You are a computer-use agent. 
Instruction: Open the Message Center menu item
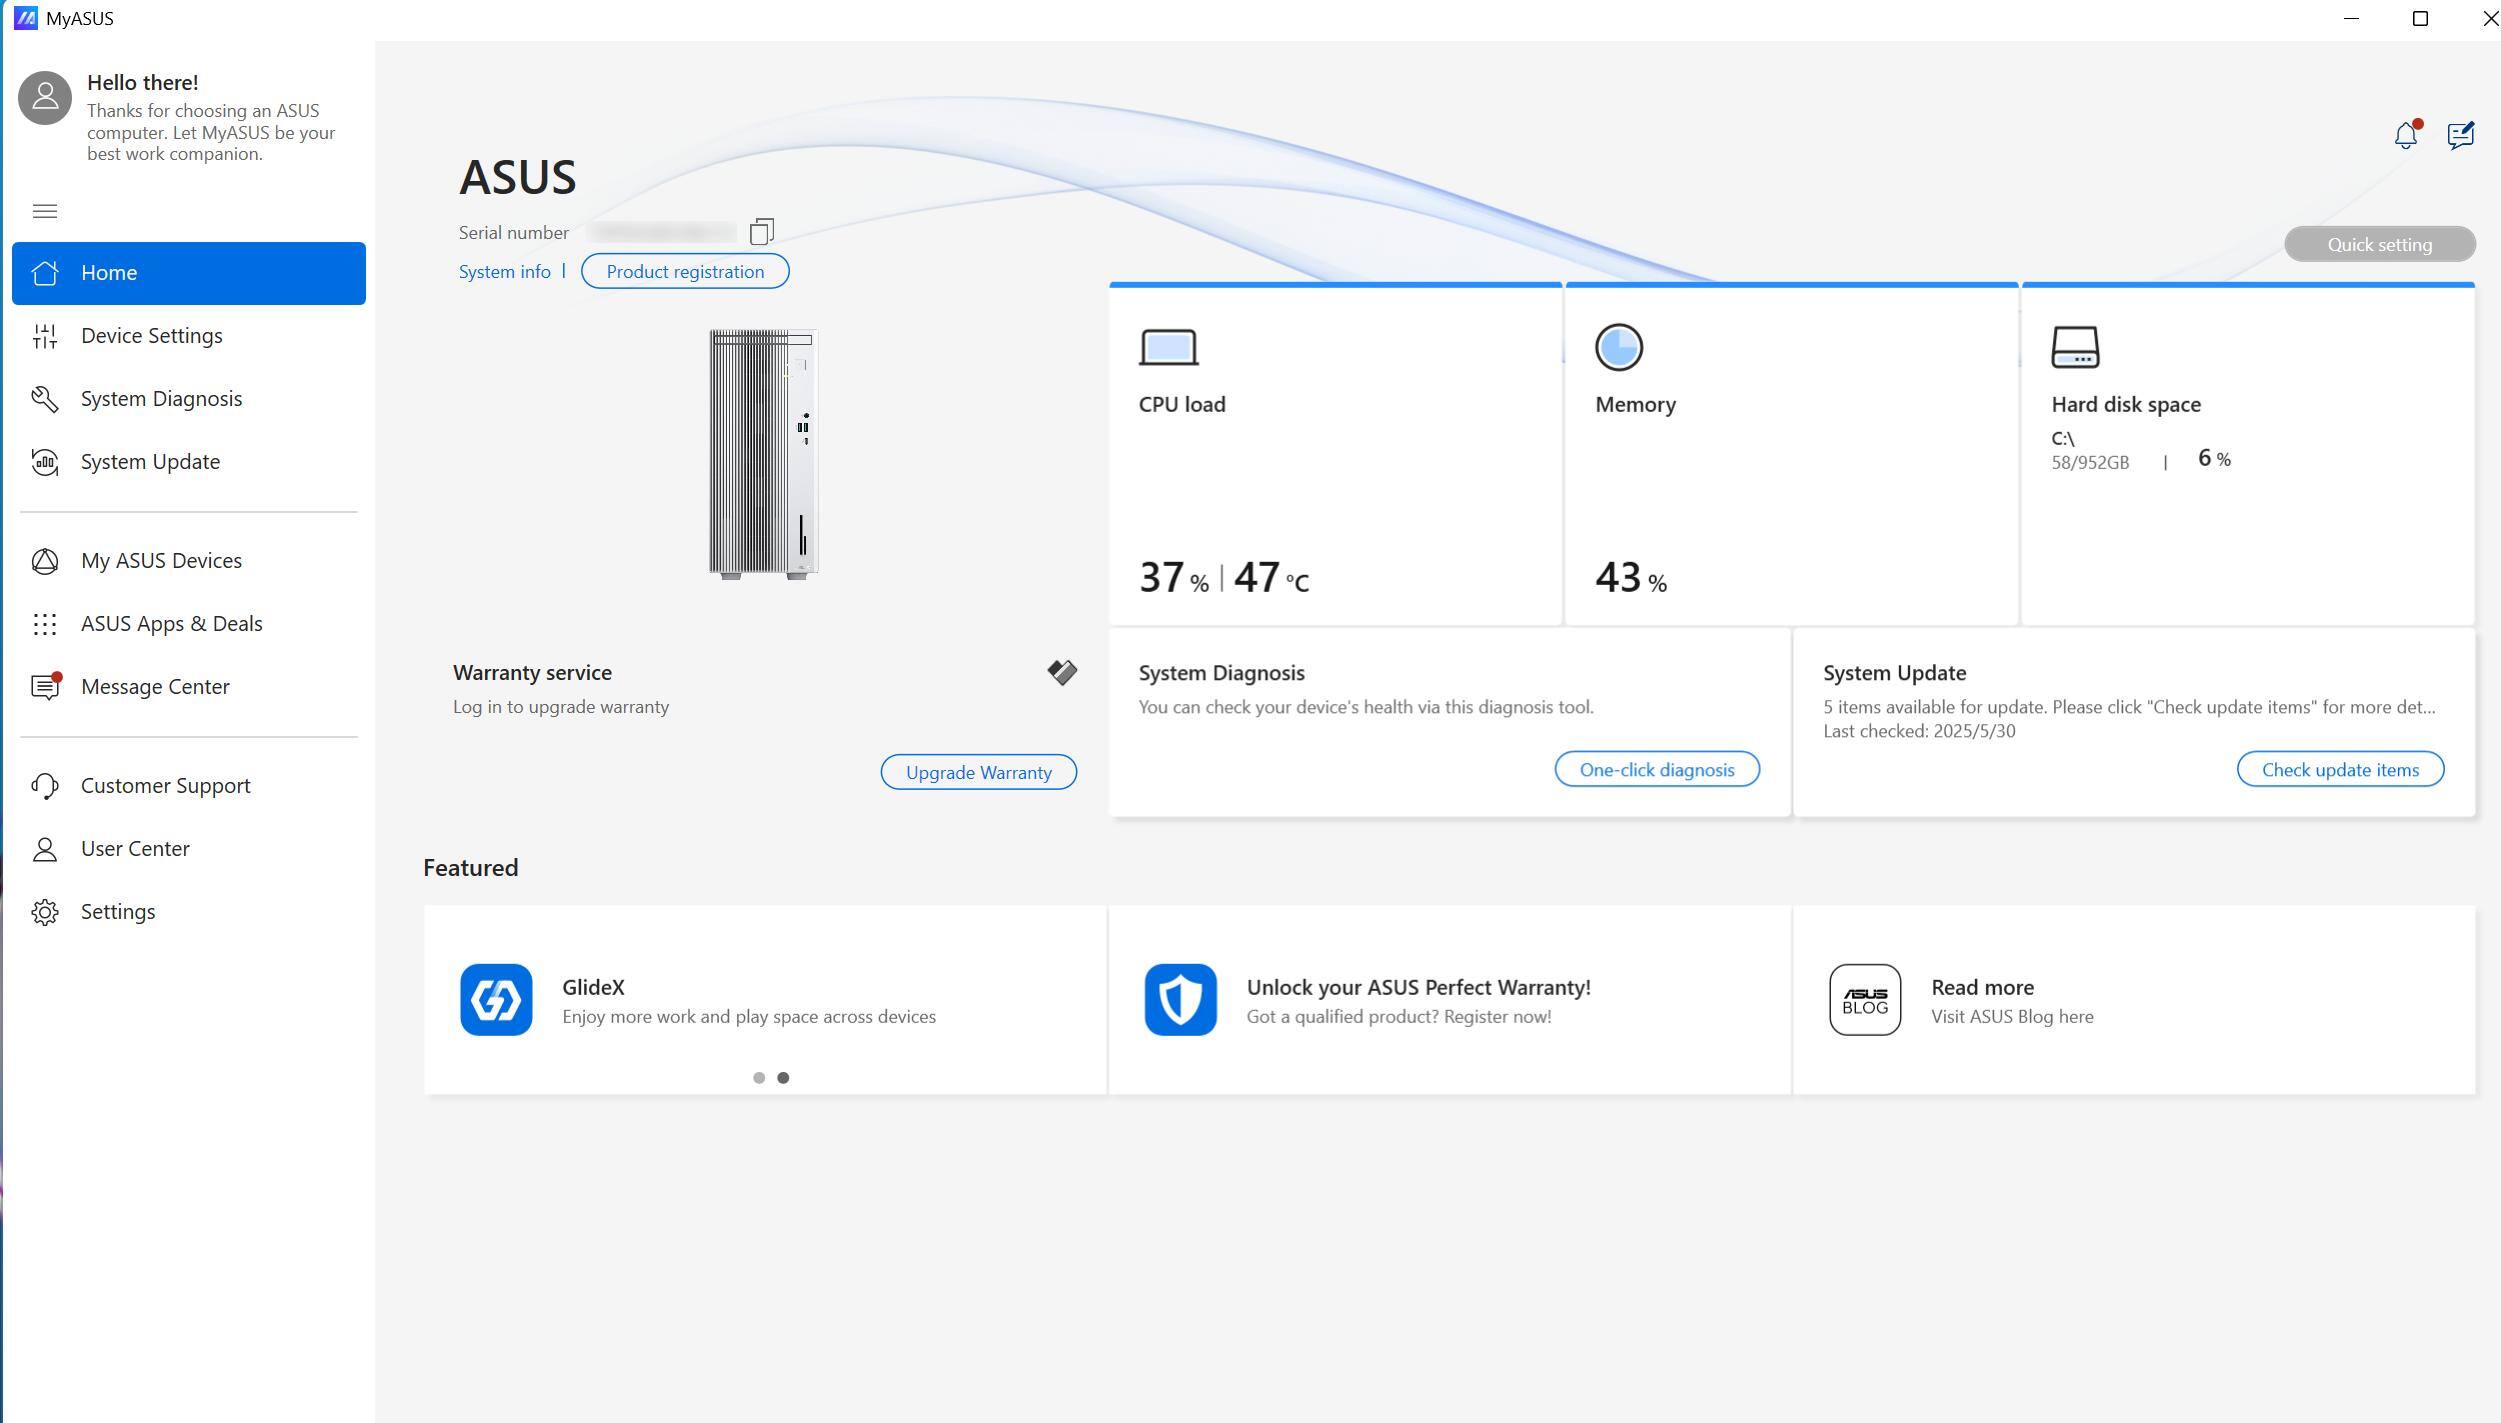155,687
